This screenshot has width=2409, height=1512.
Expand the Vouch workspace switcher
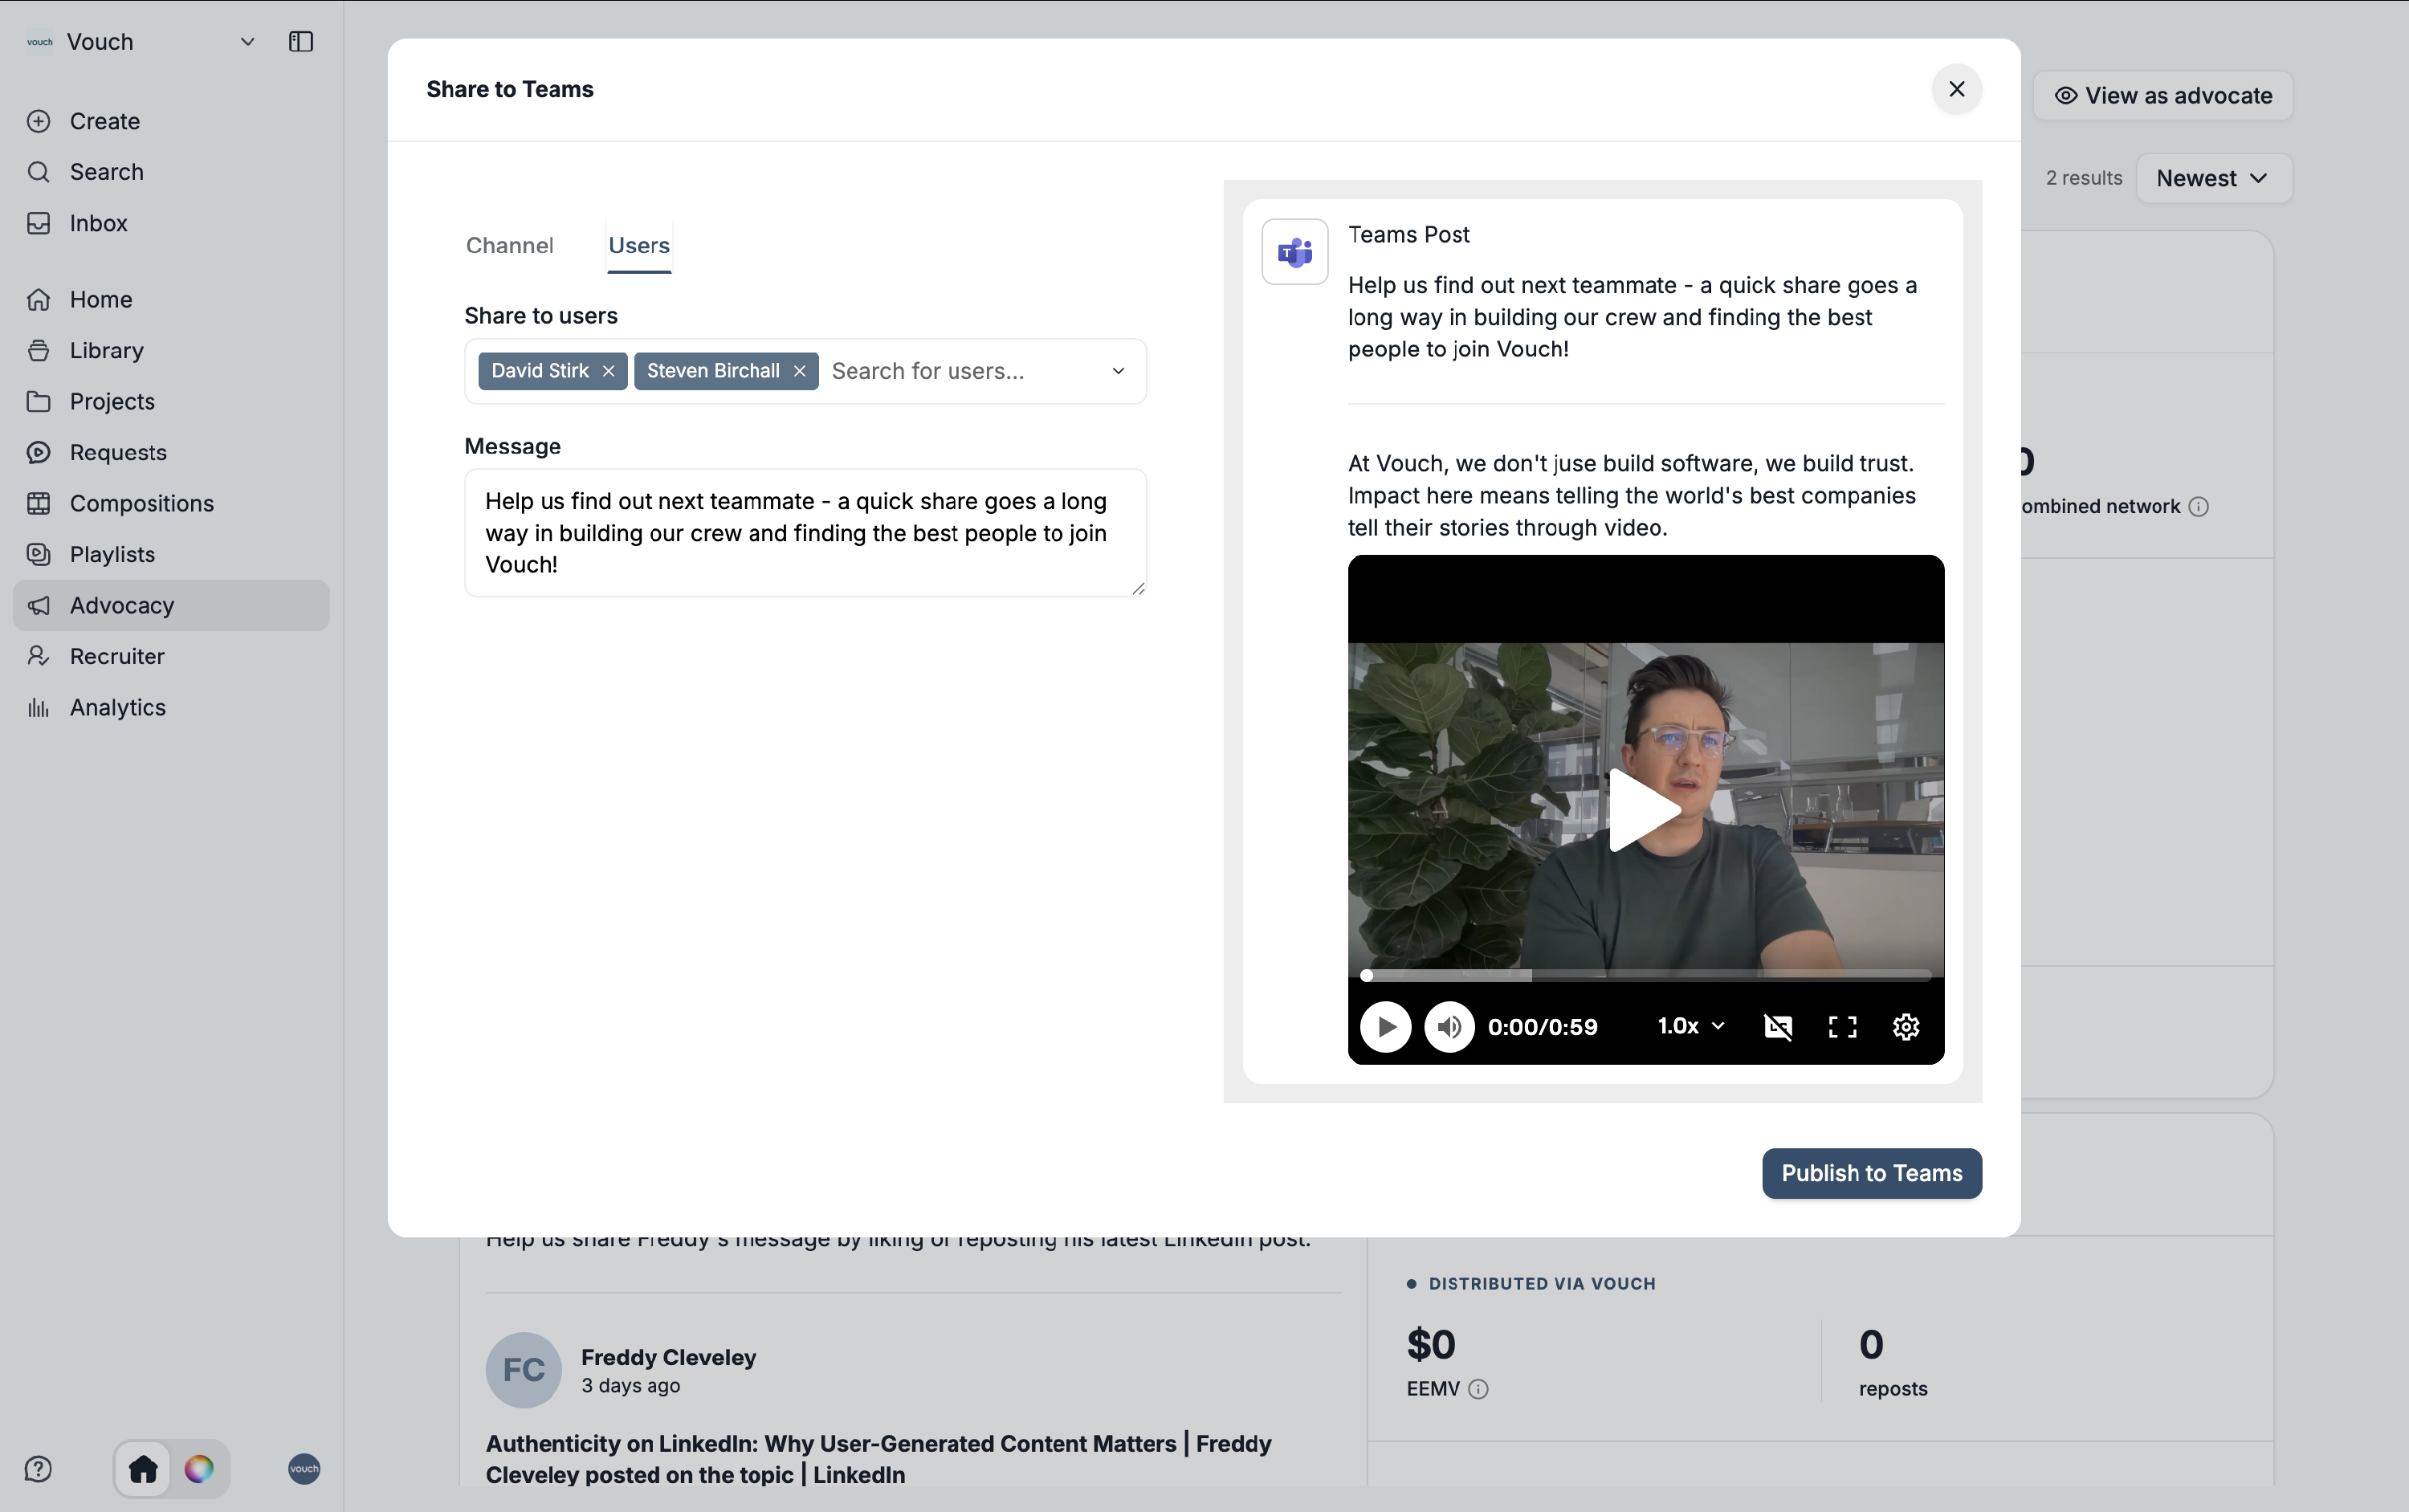click(x=141, y=41)
